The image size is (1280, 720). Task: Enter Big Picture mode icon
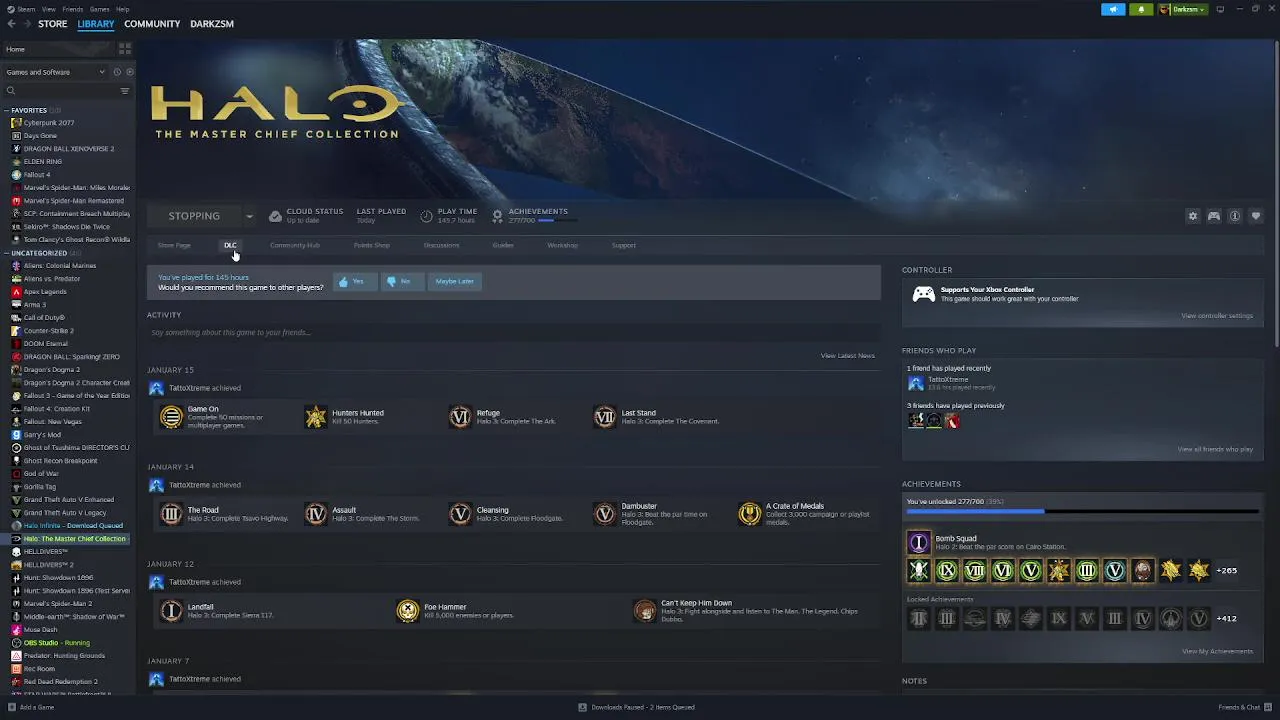(x=1220, y=9)
